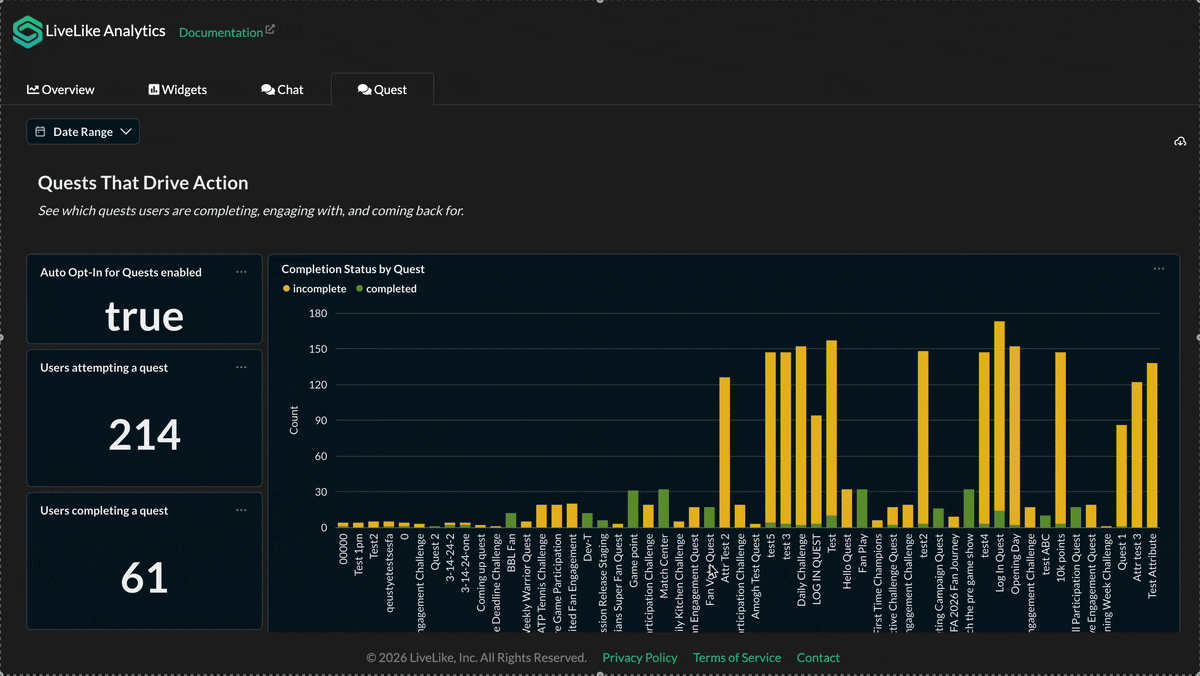Viewport: 1200px width, 676px height.
Task: Open the Users completing a quest ellipsis menu
Action: point(241,510)
